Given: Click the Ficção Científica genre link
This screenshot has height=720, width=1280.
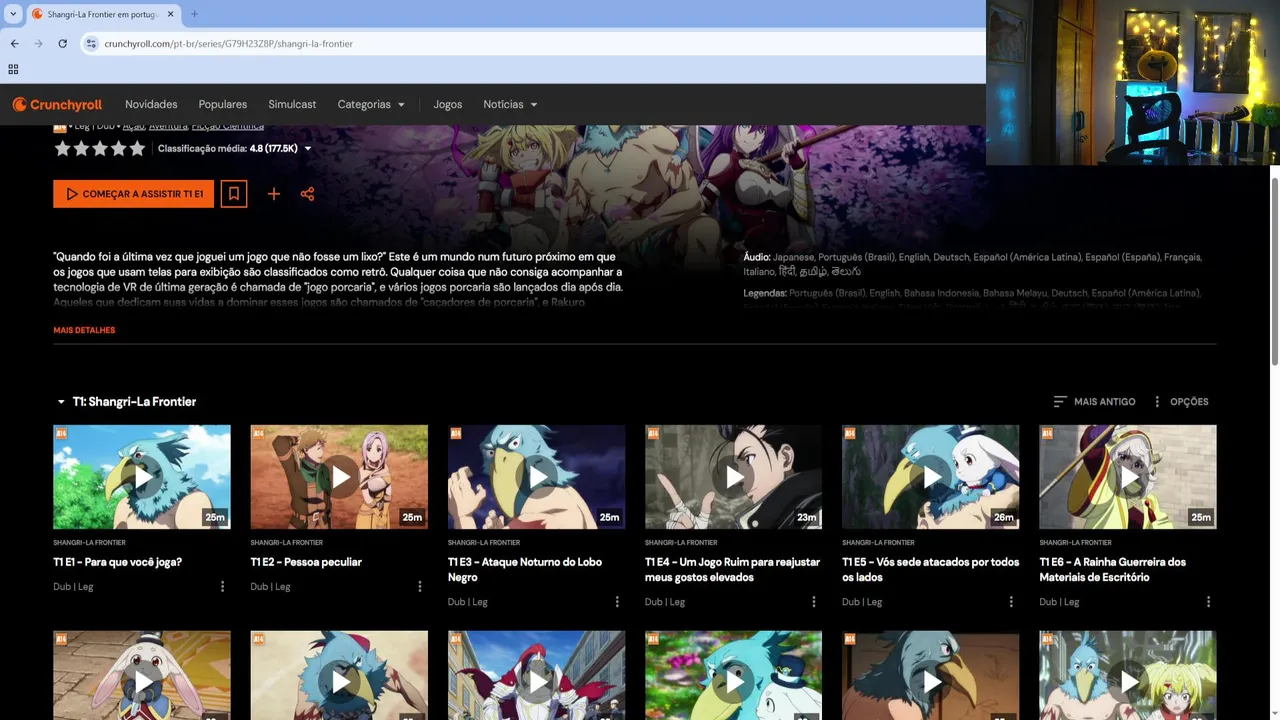Looking at the screenshot, I should (x=228, y=127).
